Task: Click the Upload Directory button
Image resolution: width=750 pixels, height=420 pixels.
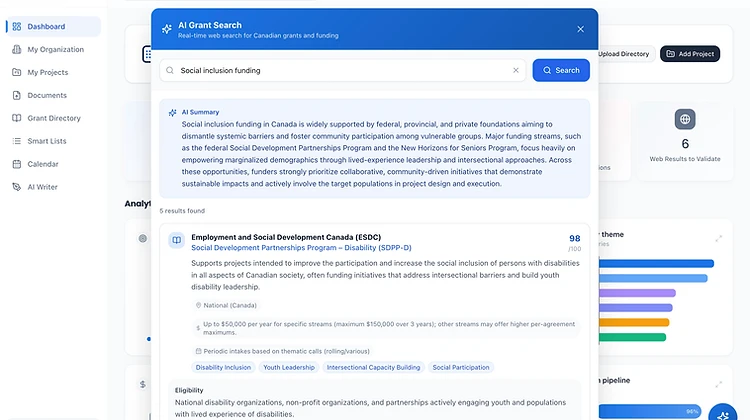Action: [x=623, y=54]
